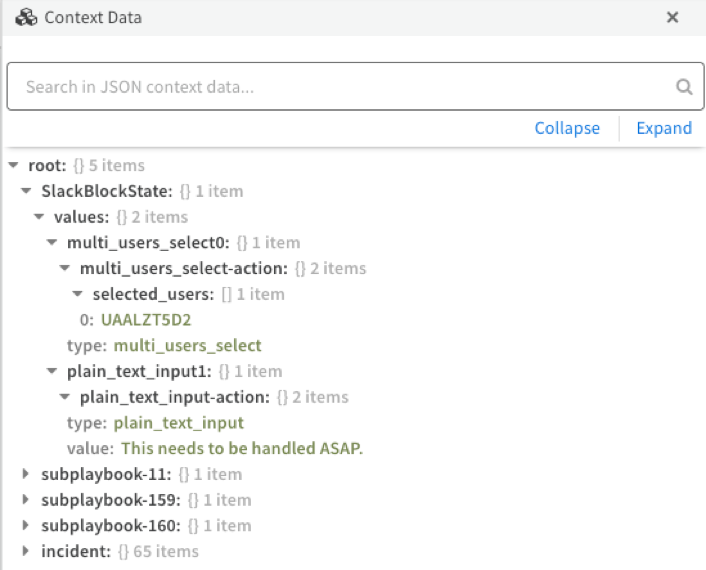Collapse the root node arrow
Screen dimensions: 706x570
(x=13, y=165)
